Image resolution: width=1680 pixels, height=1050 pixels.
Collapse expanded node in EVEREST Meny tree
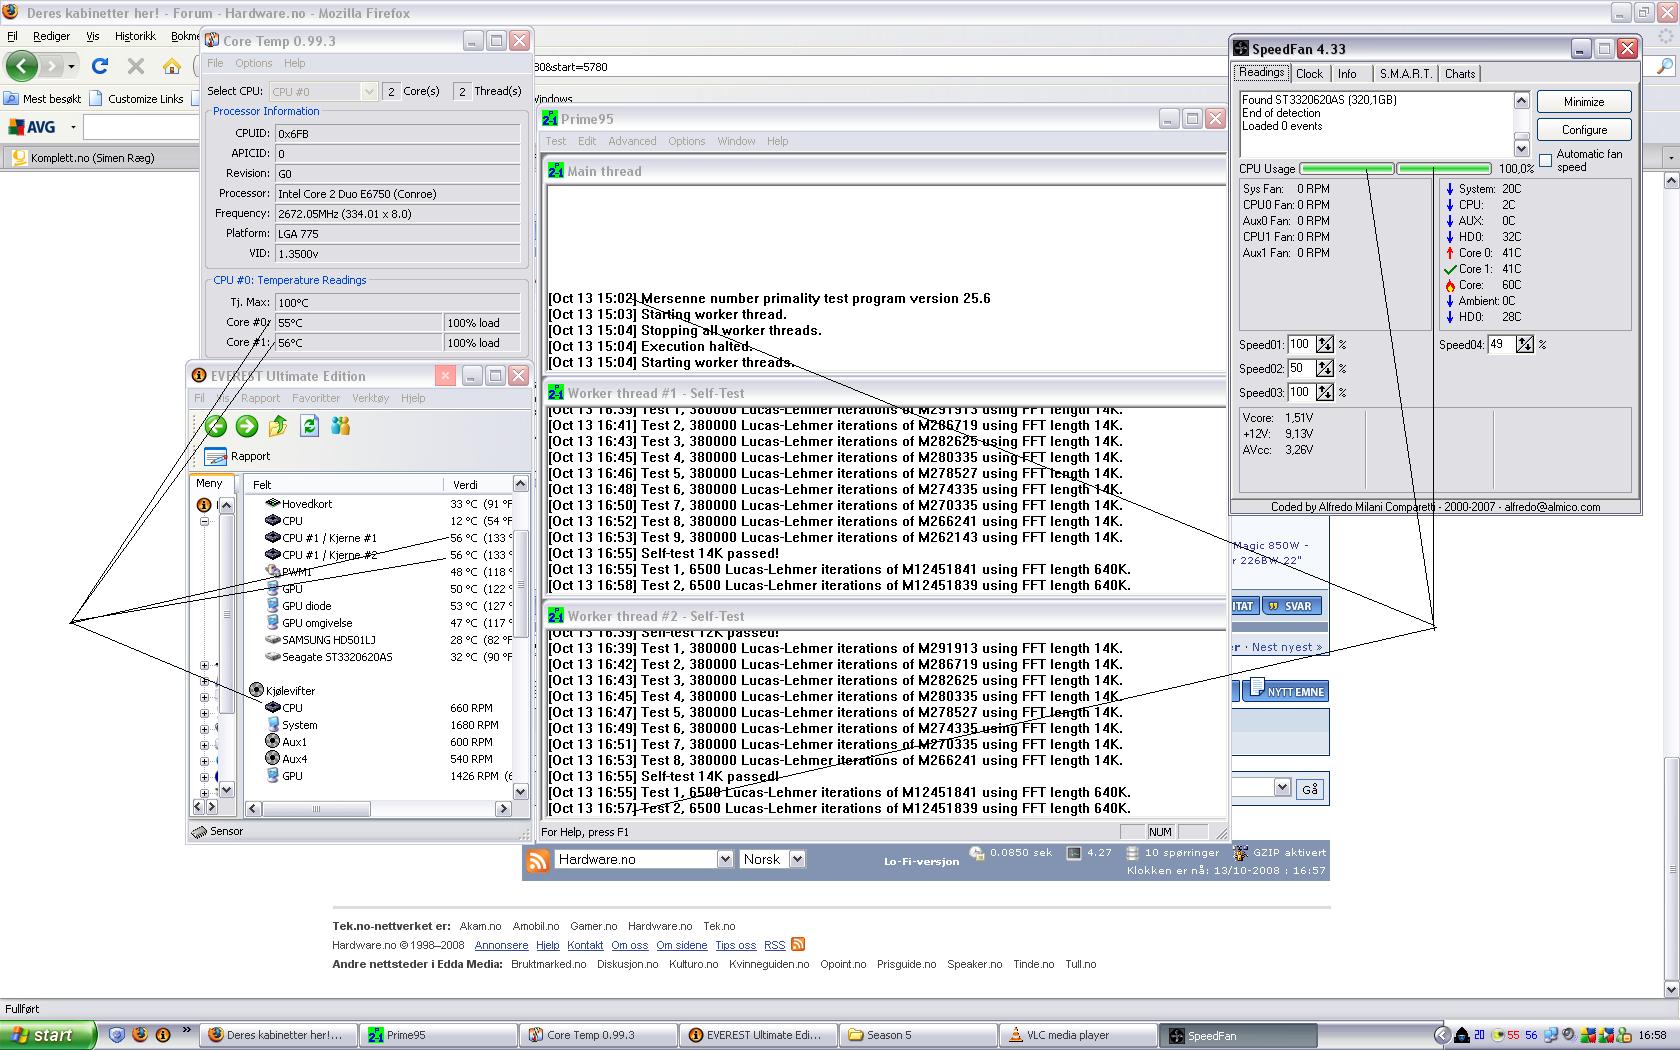coord(204,522)
